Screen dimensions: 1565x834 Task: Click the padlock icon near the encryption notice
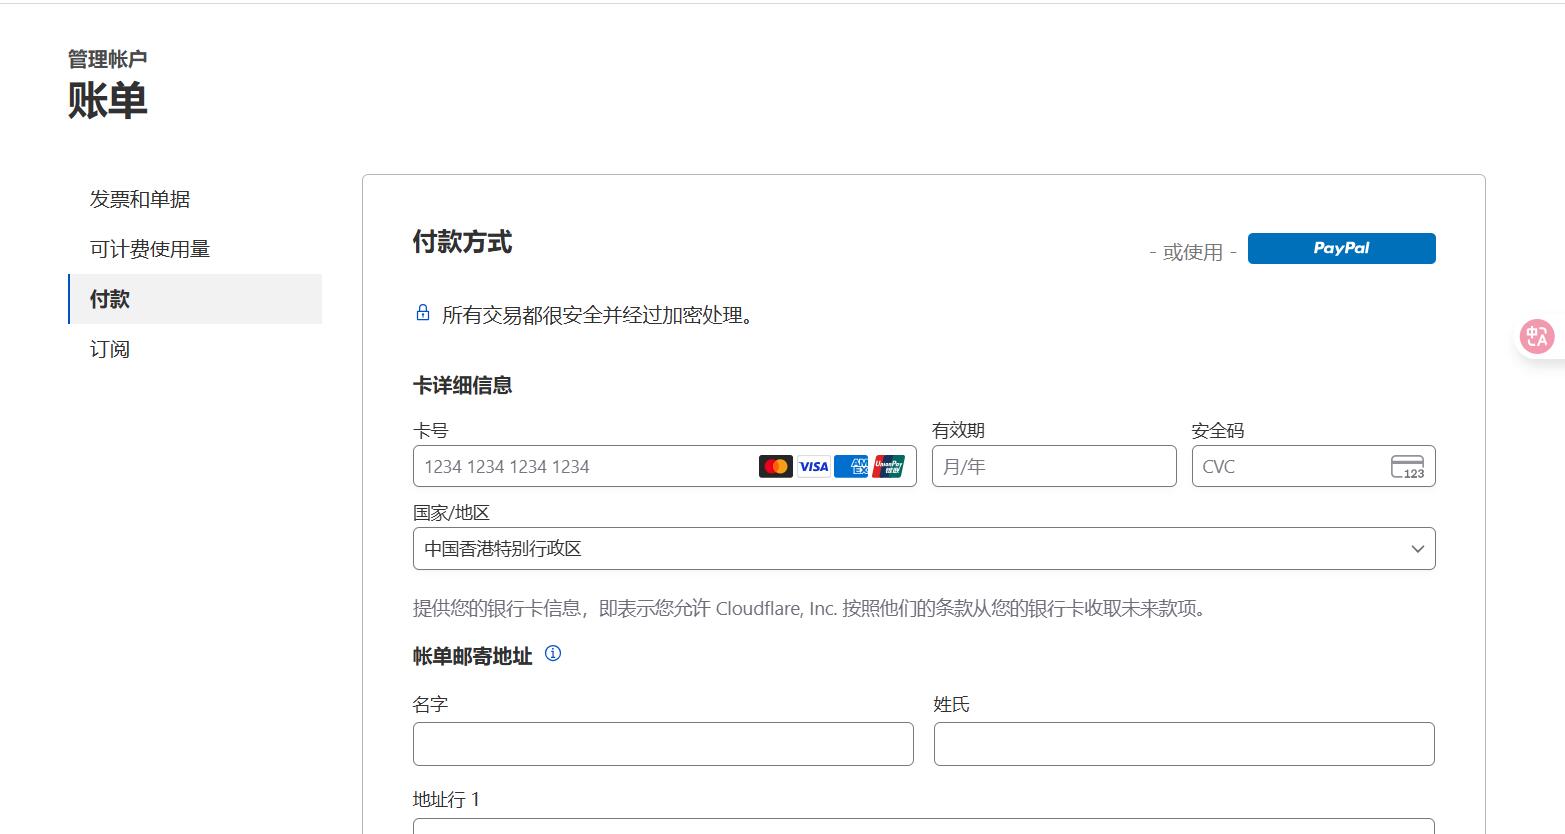[422, 312]
